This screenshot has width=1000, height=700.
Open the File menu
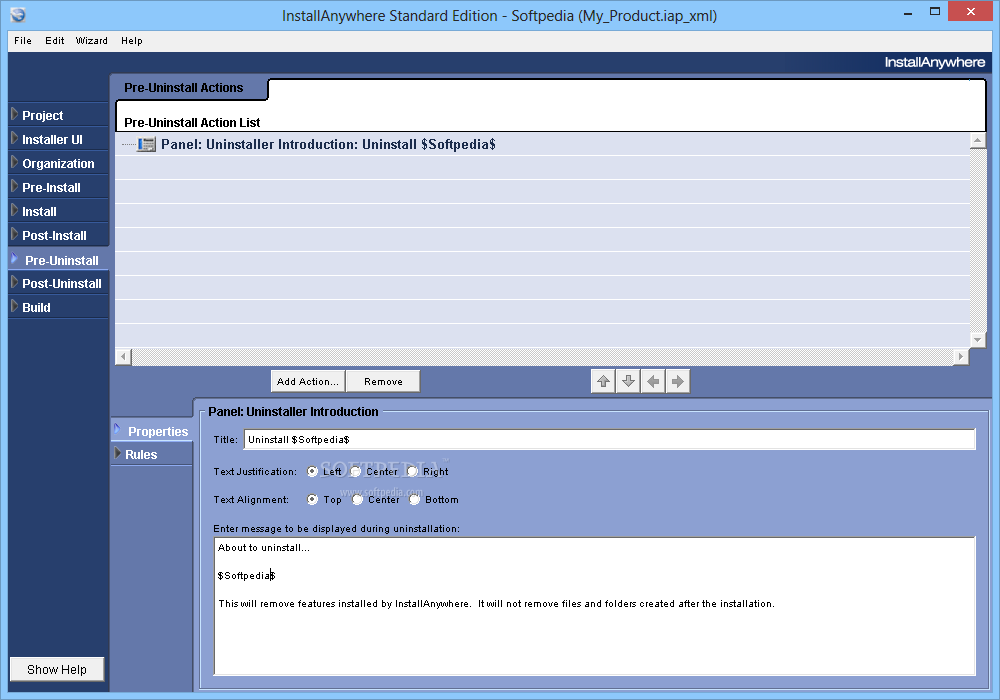pos(23,41)
